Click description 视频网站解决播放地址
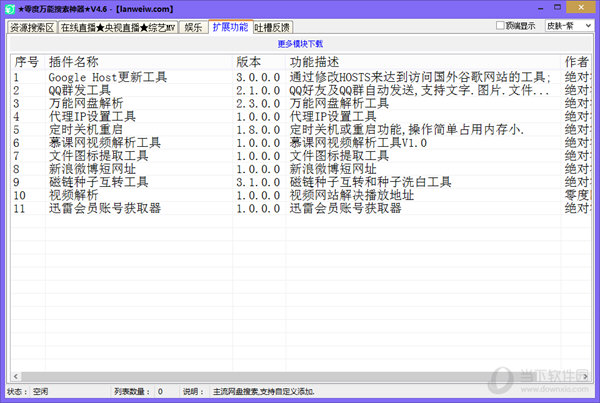The height and width of the screenshot is (403, 600). [x=352, y=195]
